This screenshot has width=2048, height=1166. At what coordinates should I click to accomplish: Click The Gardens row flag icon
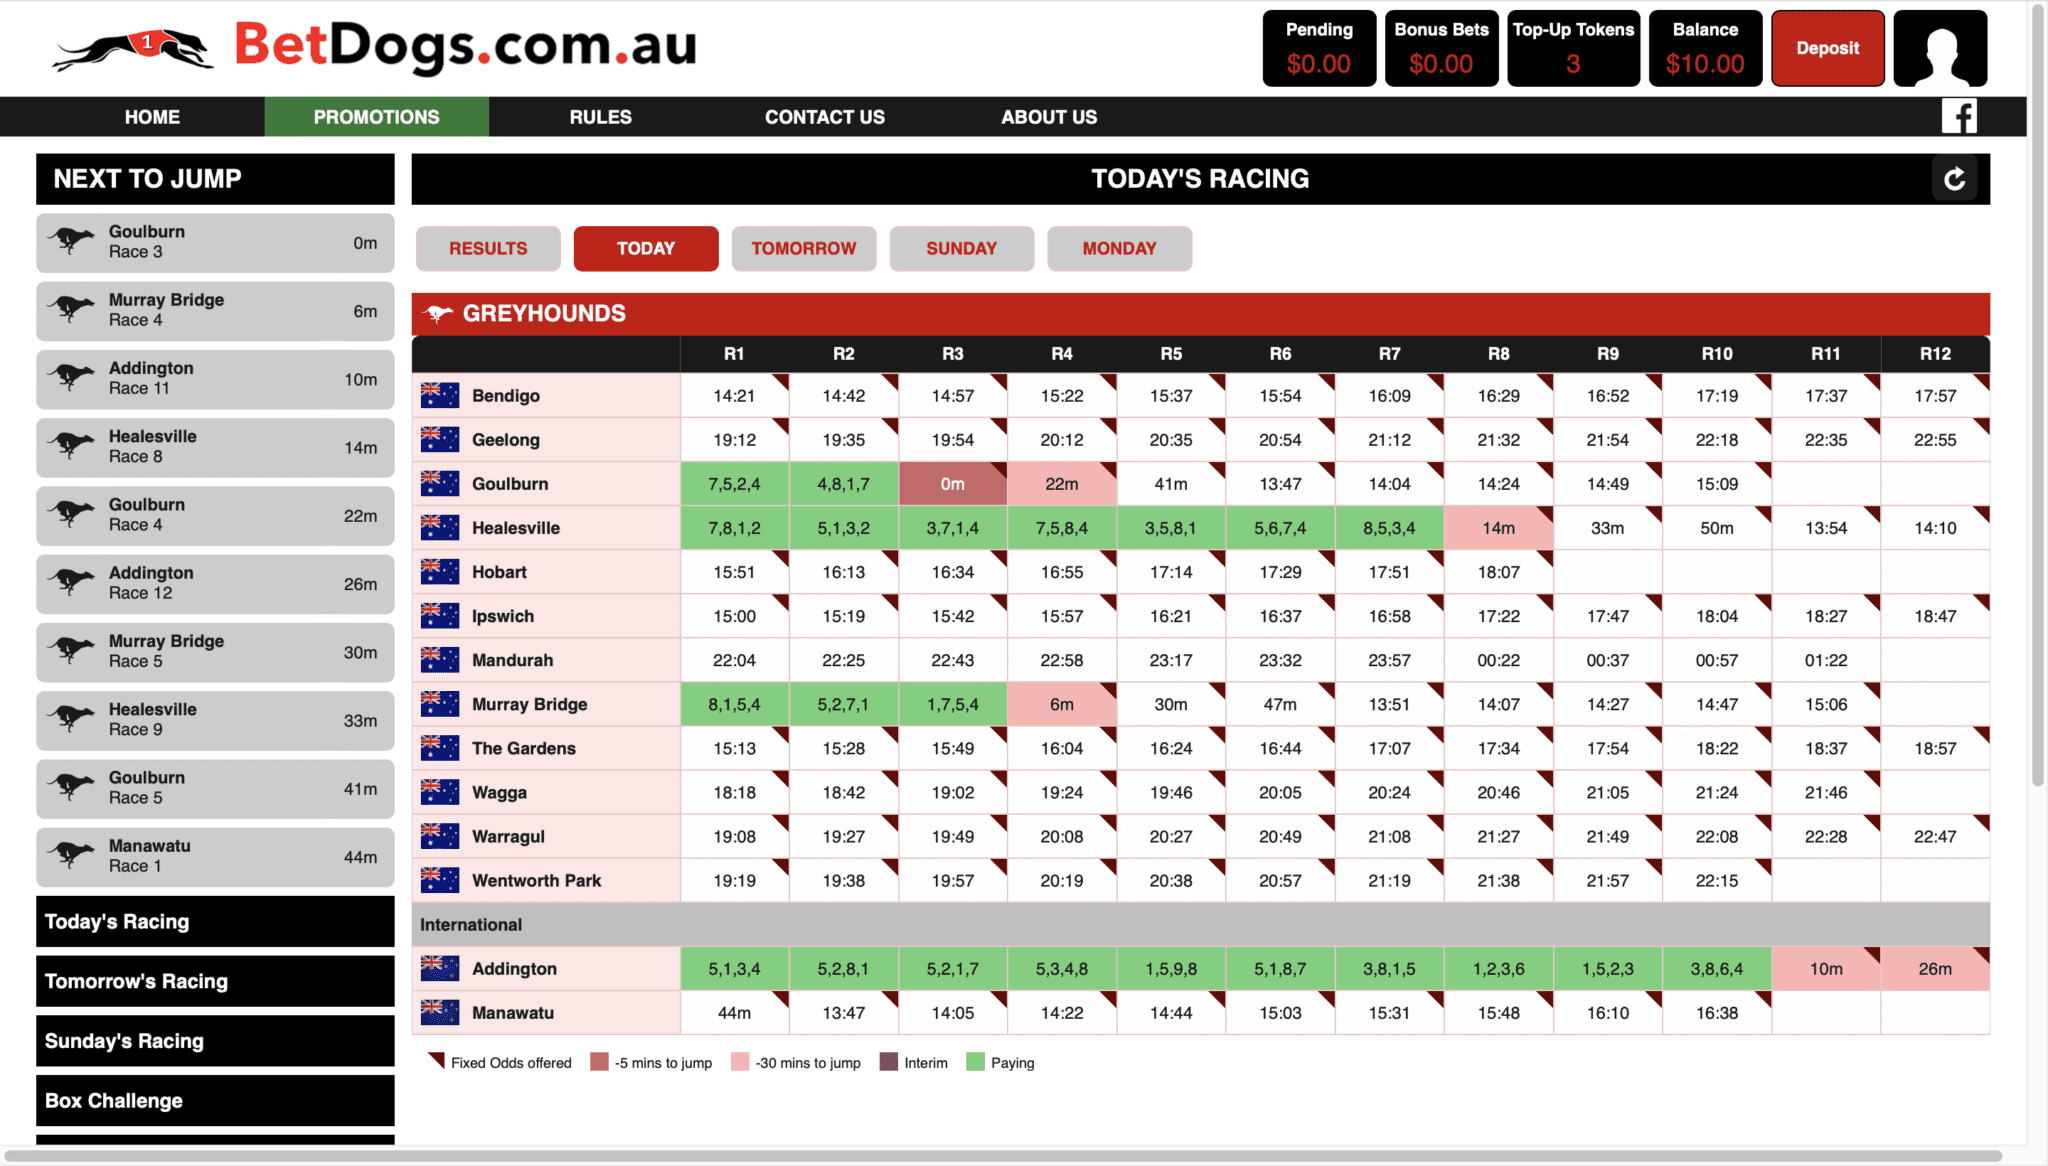[x=440, y=747]
